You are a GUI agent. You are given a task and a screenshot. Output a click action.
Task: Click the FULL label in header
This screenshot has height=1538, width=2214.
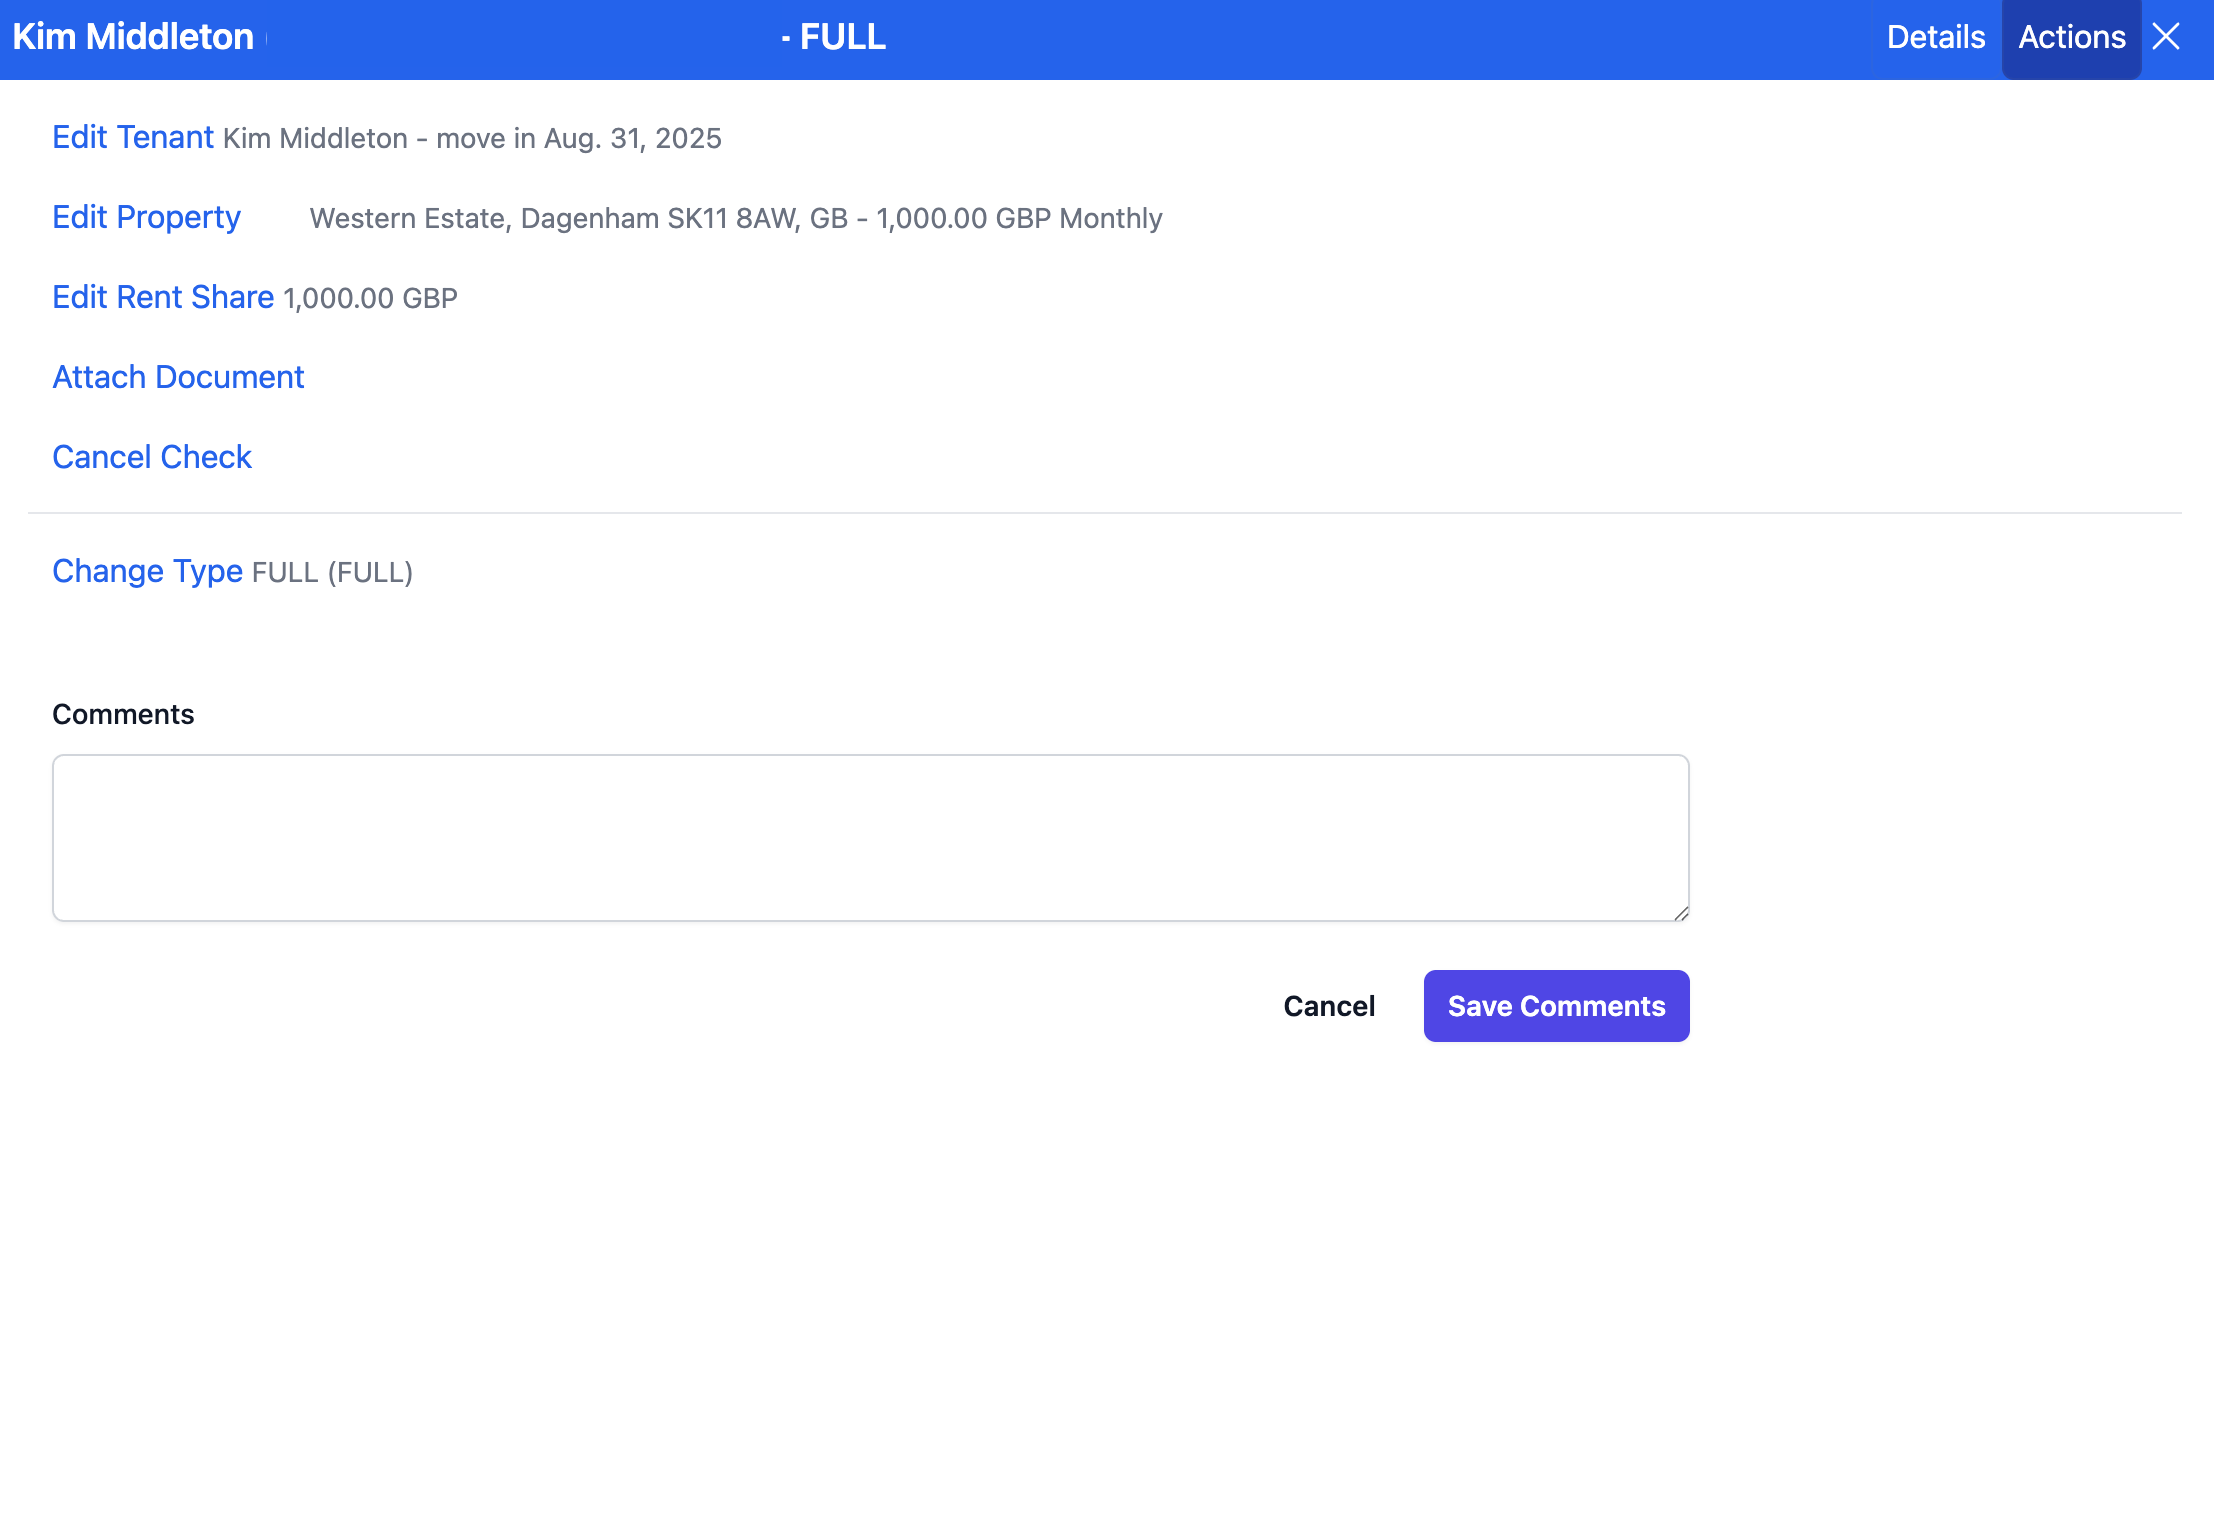pos(842,37)
